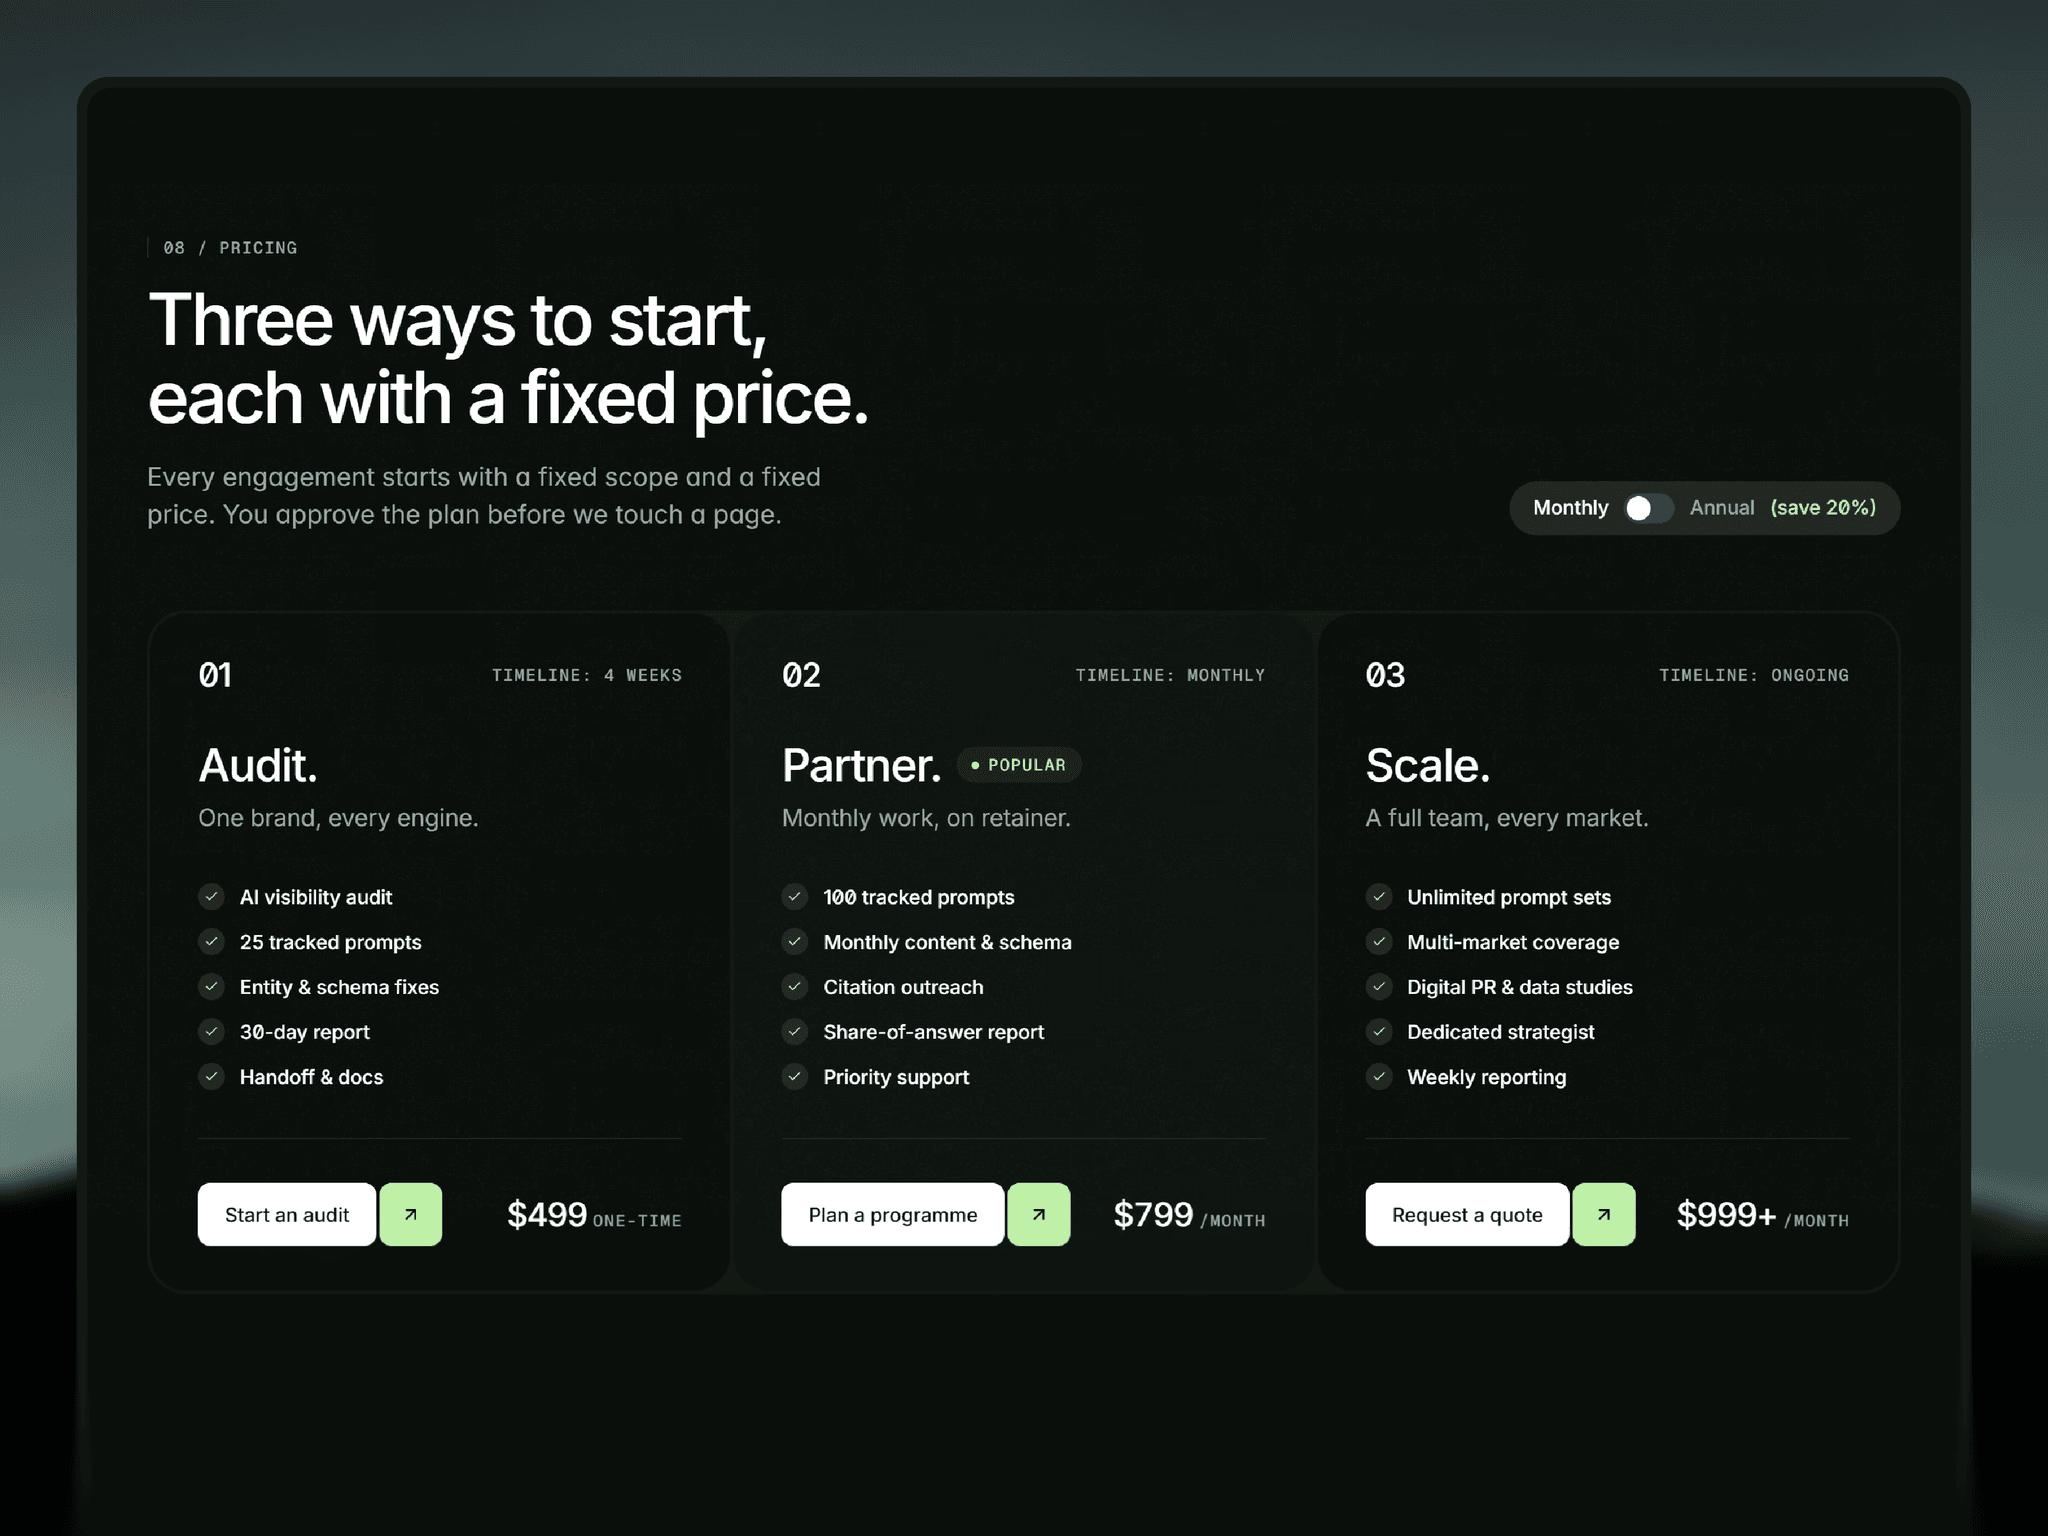Click the checkmark beside Dedicated strategist

coord(1379,1031)
